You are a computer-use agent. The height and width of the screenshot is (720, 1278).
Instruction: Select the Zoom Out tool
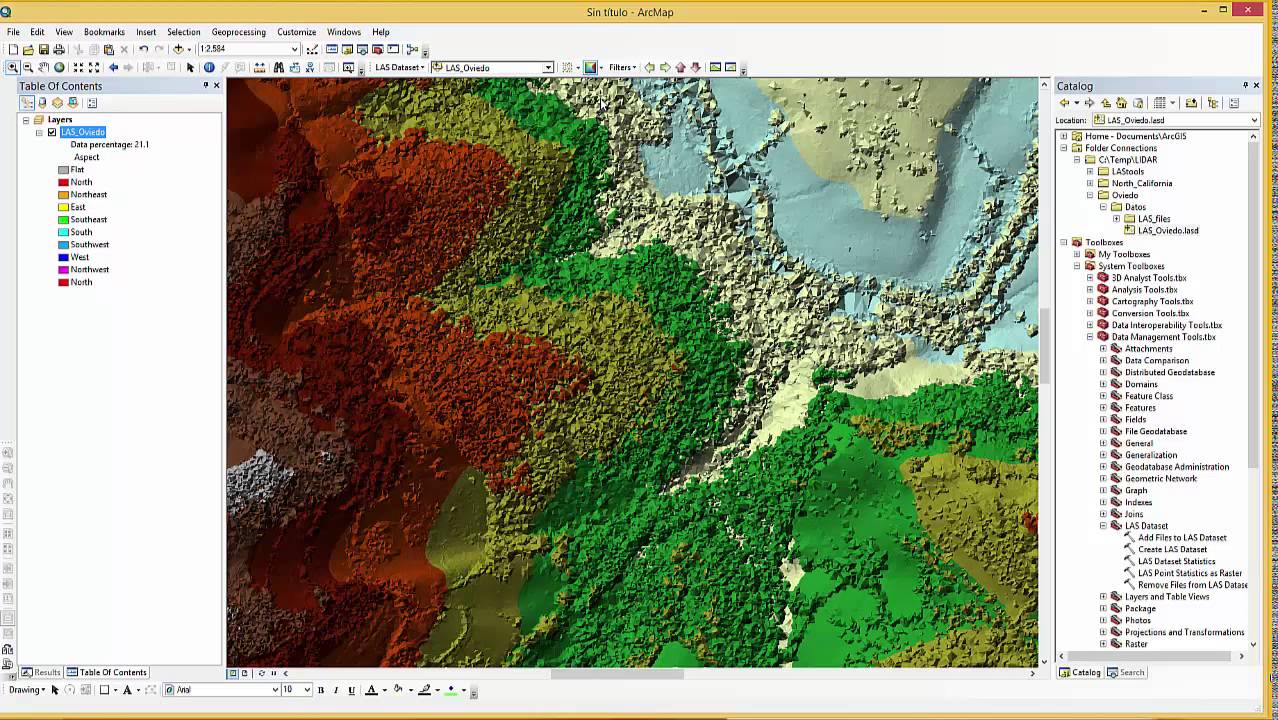tap(28, 67)
